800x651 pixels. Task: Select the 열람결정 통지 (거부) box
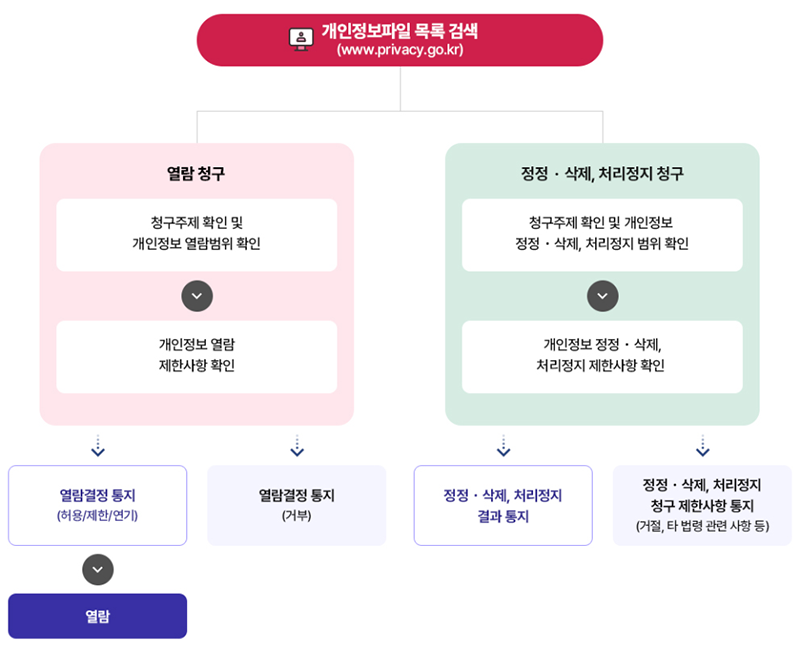coord(297,505)
